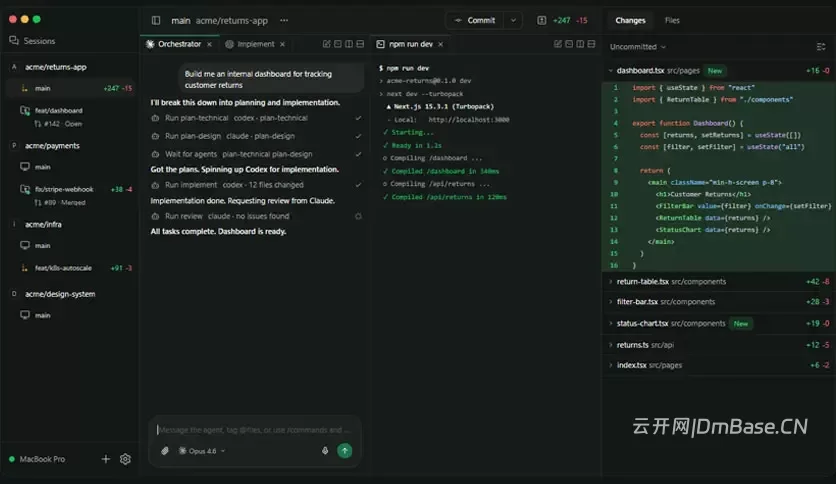Open the Uncommitted filter dropdown
This screenshot has width=836, height=484.
[x=638, y=47]
